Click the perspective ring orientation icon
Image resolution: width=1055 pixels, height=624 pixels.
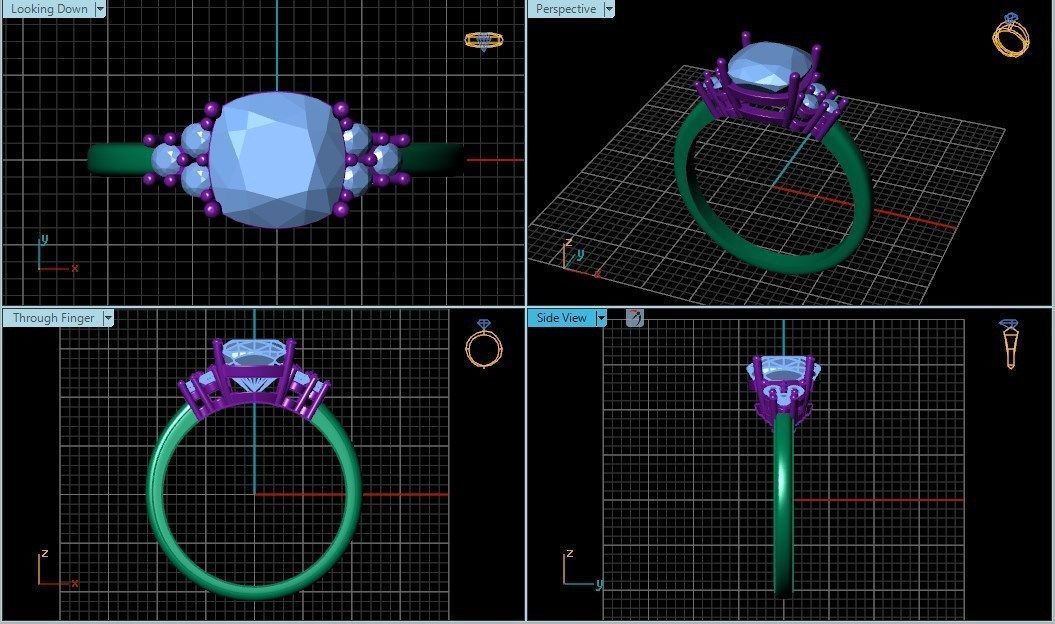pyautogui.click(x=1011, y=35)
